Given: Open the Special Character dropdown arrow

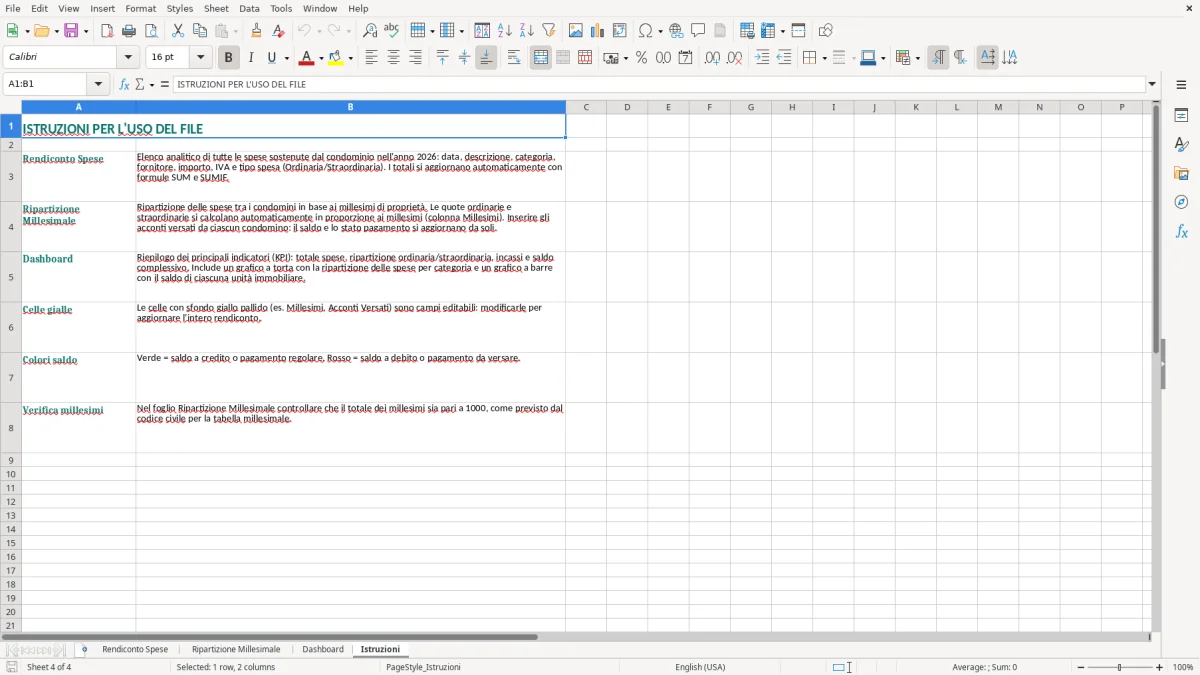Looking at the screenshot, I should click(660, 31).
